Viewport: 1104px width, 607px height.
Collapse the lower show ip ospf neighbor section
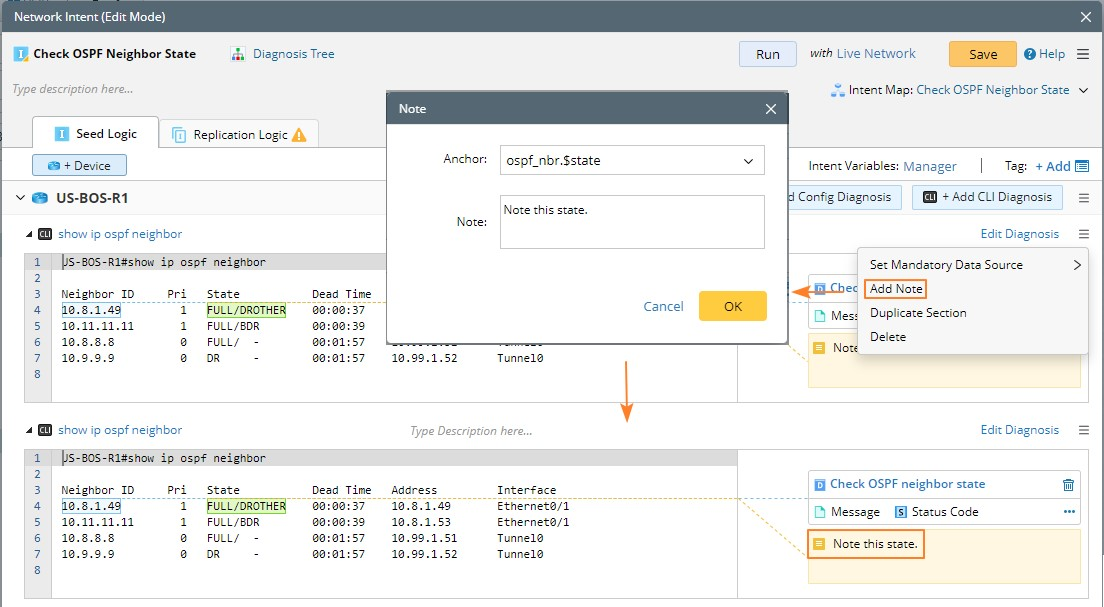(x=29, y=430)
